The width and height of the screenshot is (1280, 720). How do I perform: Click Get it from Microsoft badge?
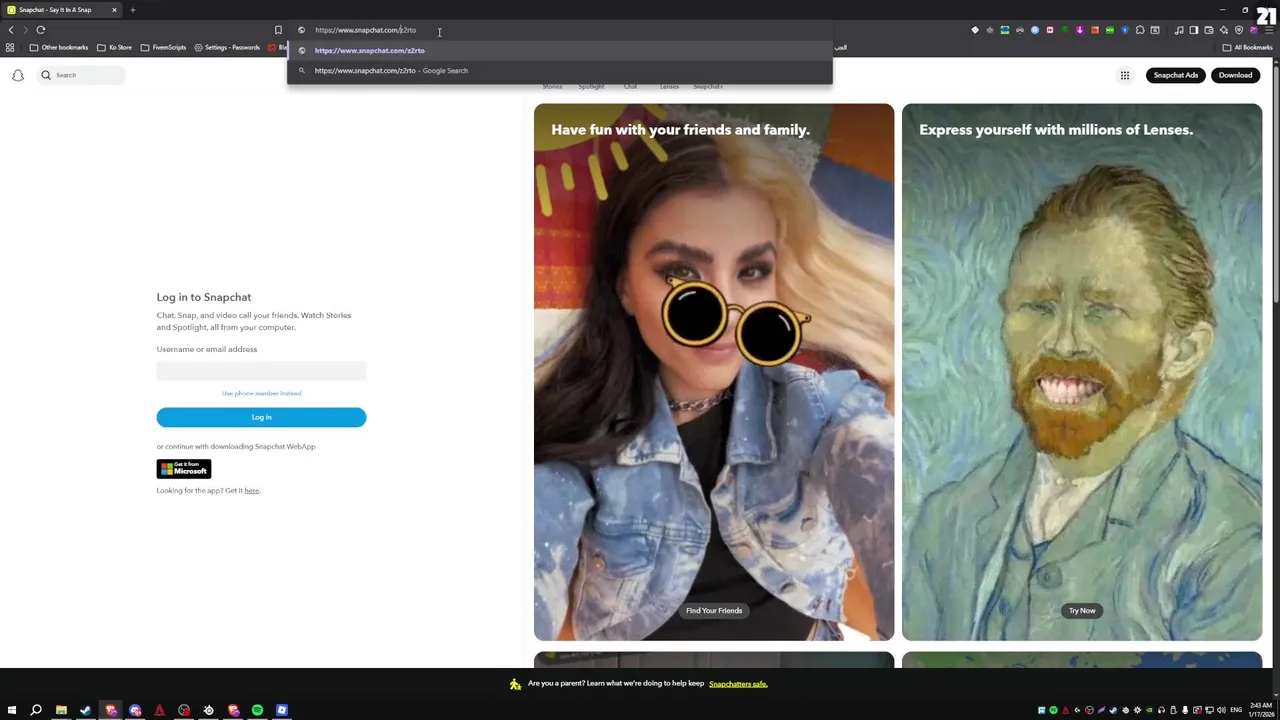coord(184,468)
